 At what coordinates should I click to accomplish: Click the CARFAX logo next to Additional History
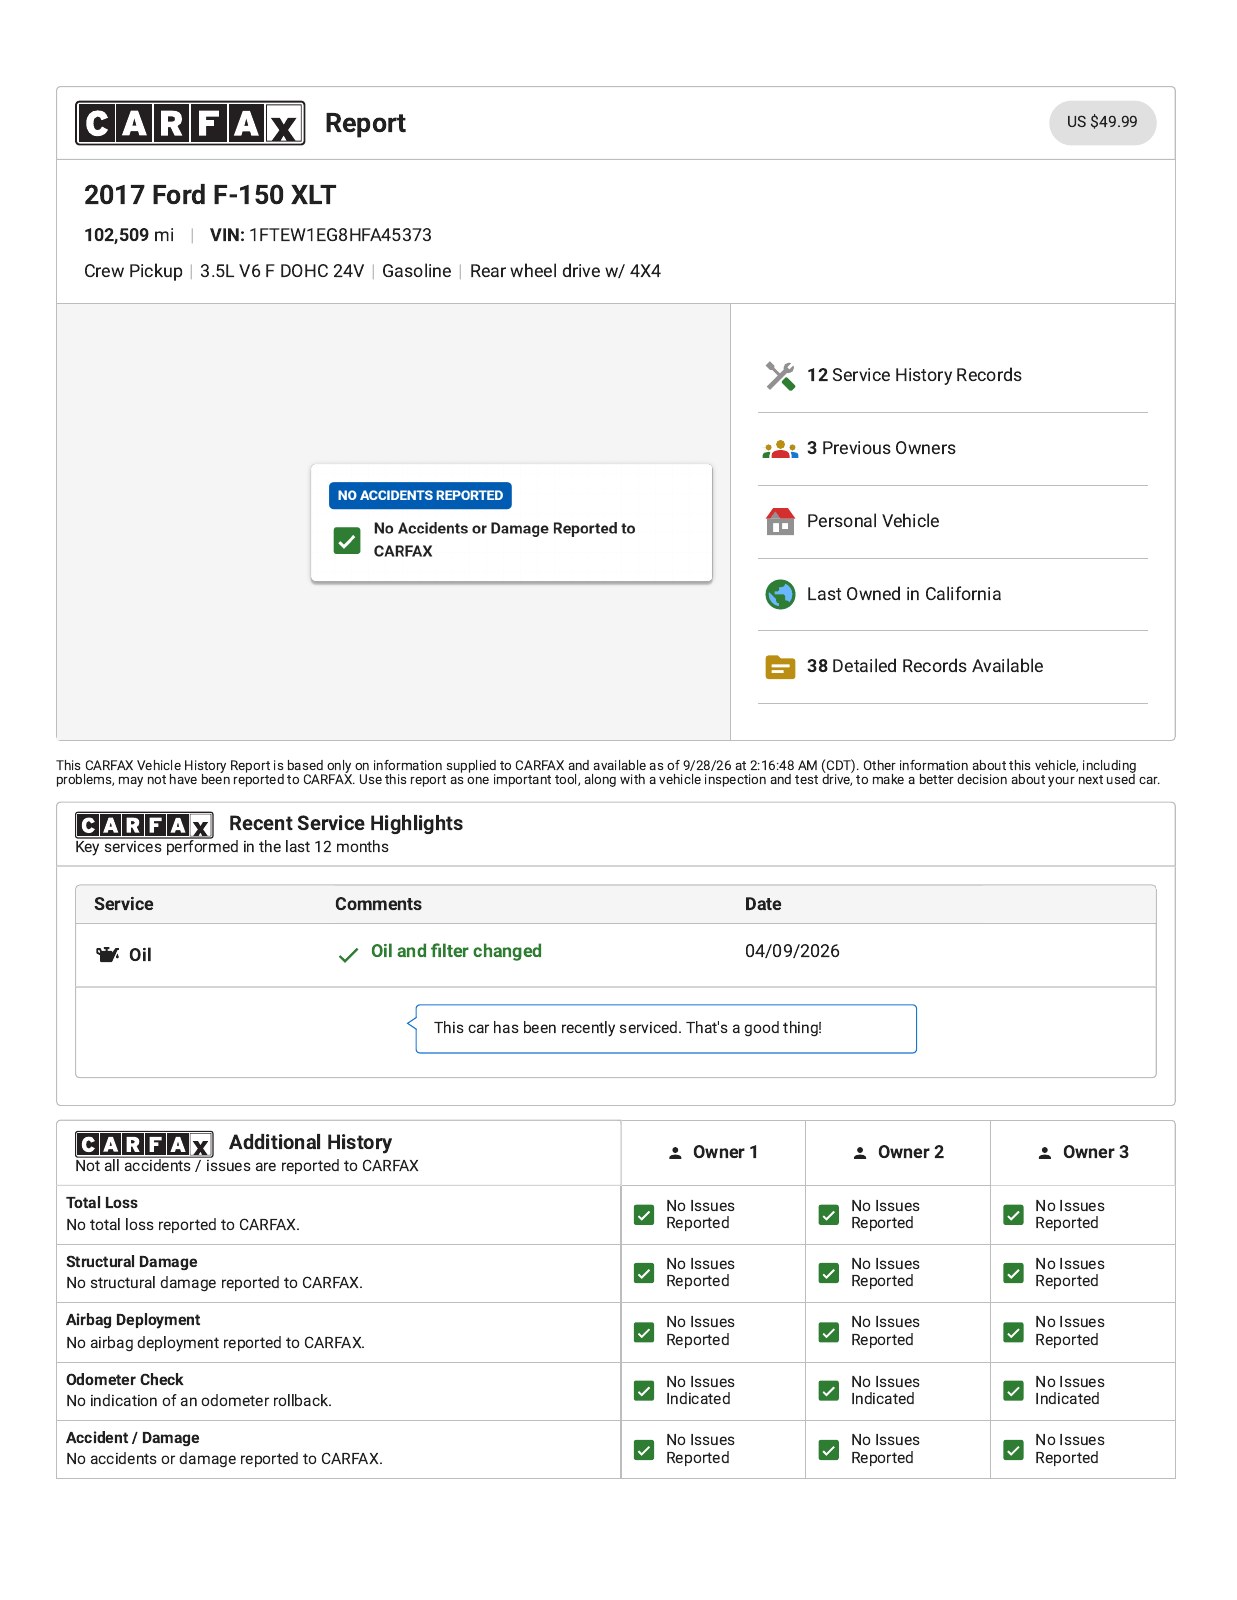coord(144,1145)
